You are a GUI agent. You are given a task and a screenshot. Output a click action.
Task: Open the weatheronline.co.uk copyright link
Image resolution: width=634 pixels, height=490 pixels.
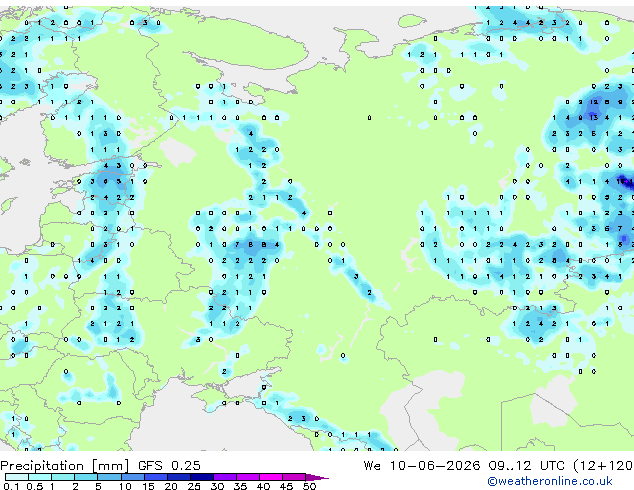(x=550, y=481)
